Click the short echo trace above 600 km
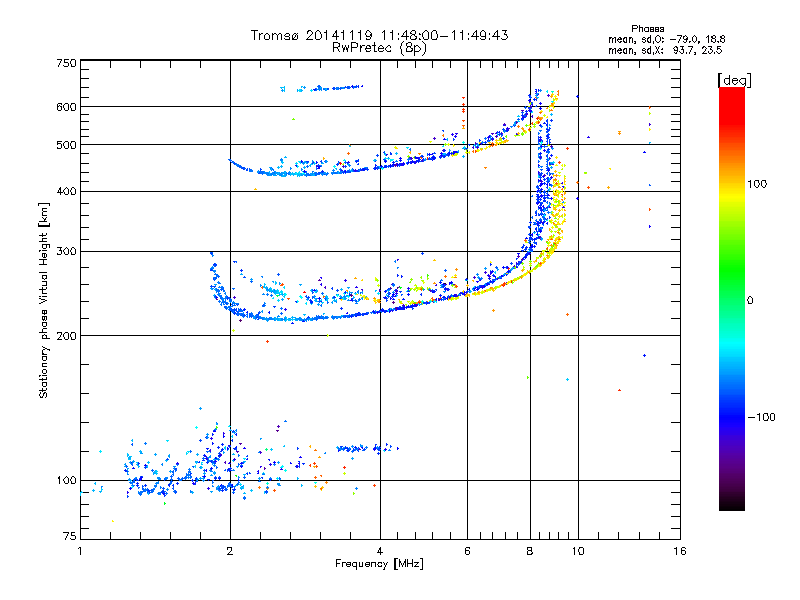The image size is (800, 600). (321, 88)
